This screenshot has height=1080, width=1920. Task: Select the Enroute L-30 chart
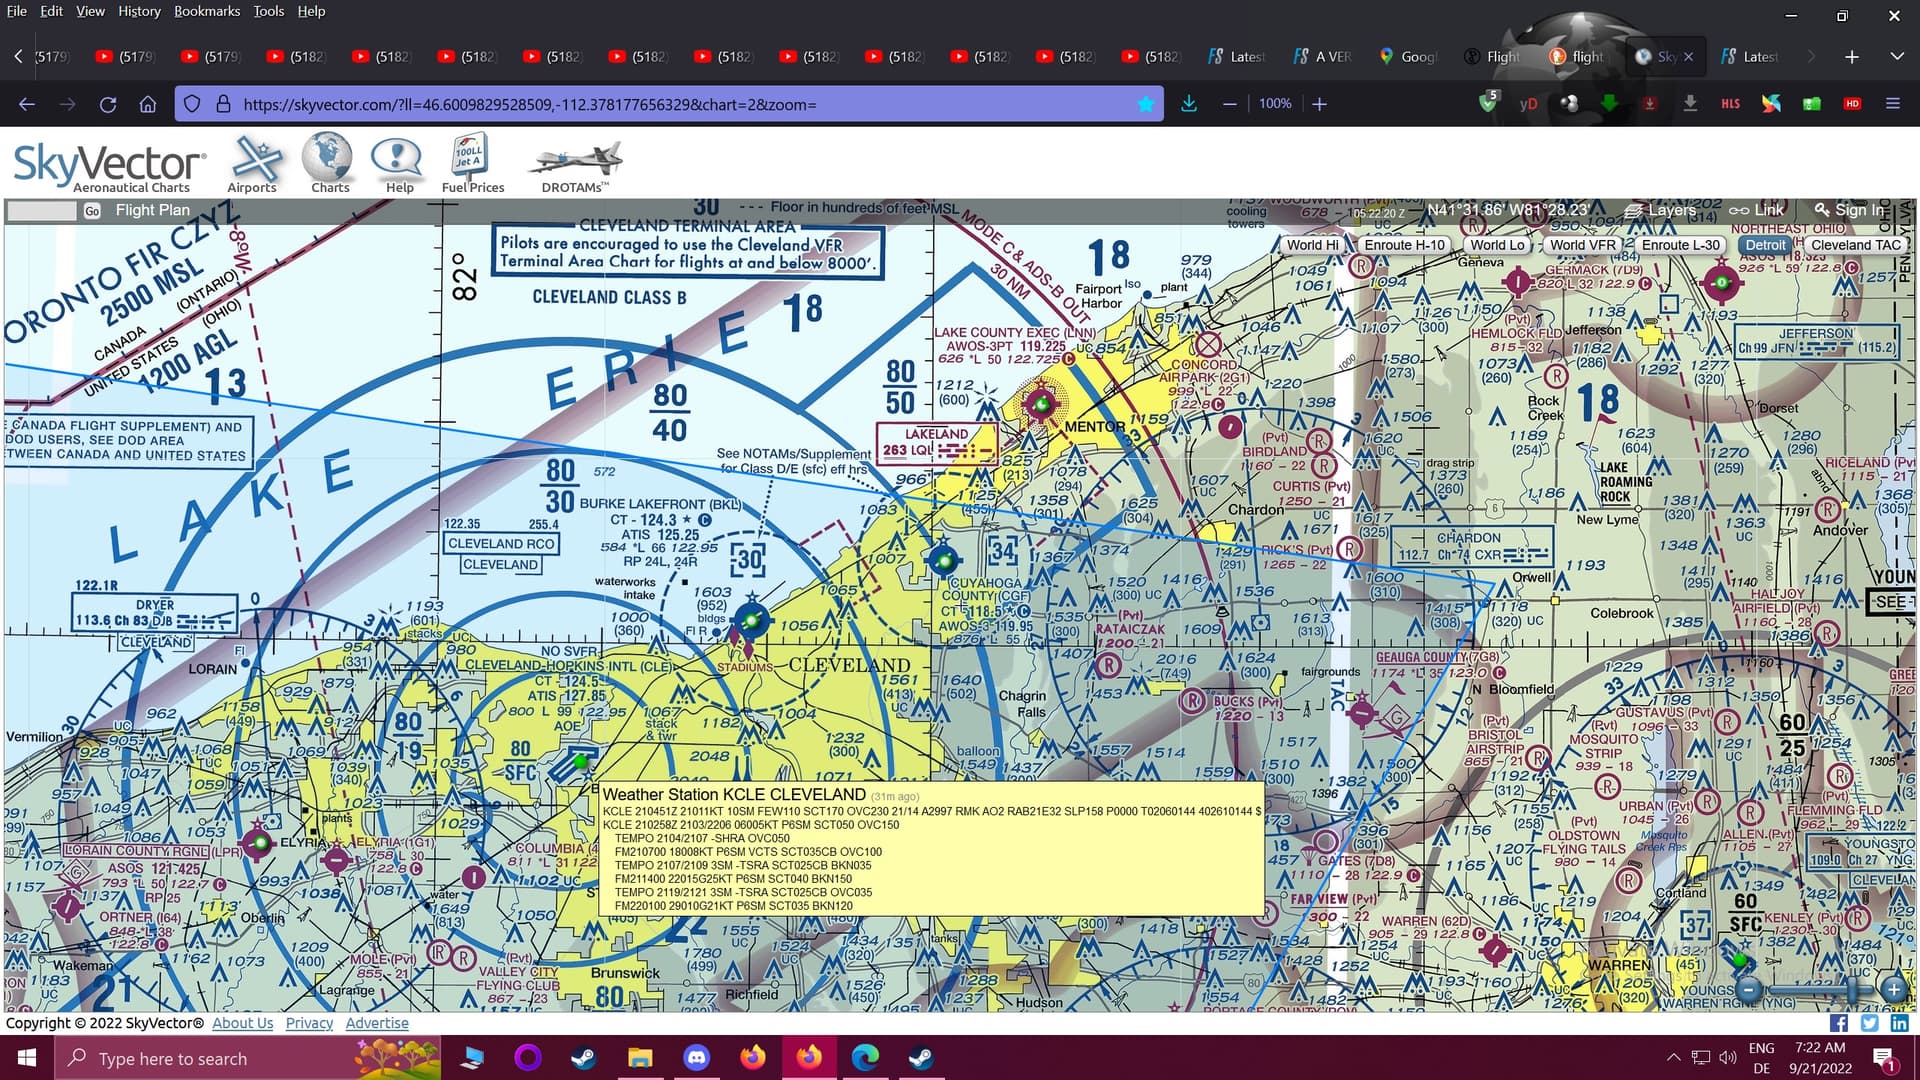tap(1680, 245)
